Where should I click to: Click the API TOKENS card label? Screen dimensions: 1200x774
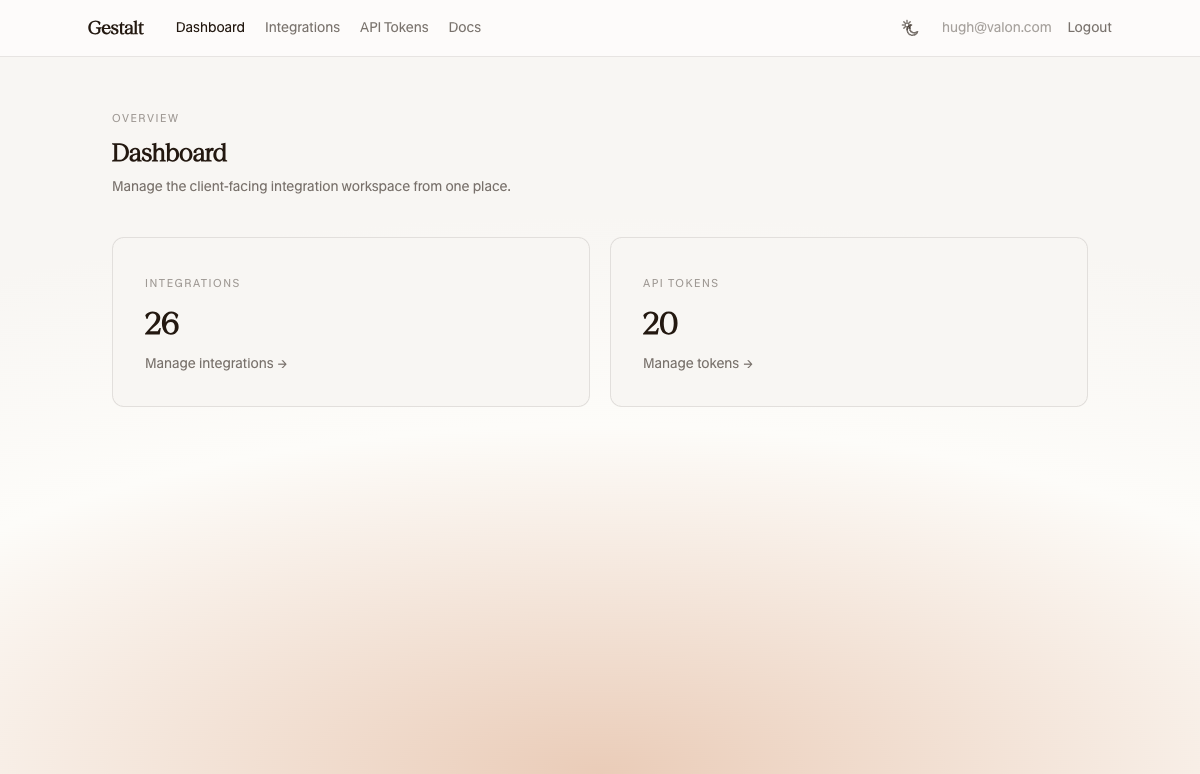pos(681,283)
